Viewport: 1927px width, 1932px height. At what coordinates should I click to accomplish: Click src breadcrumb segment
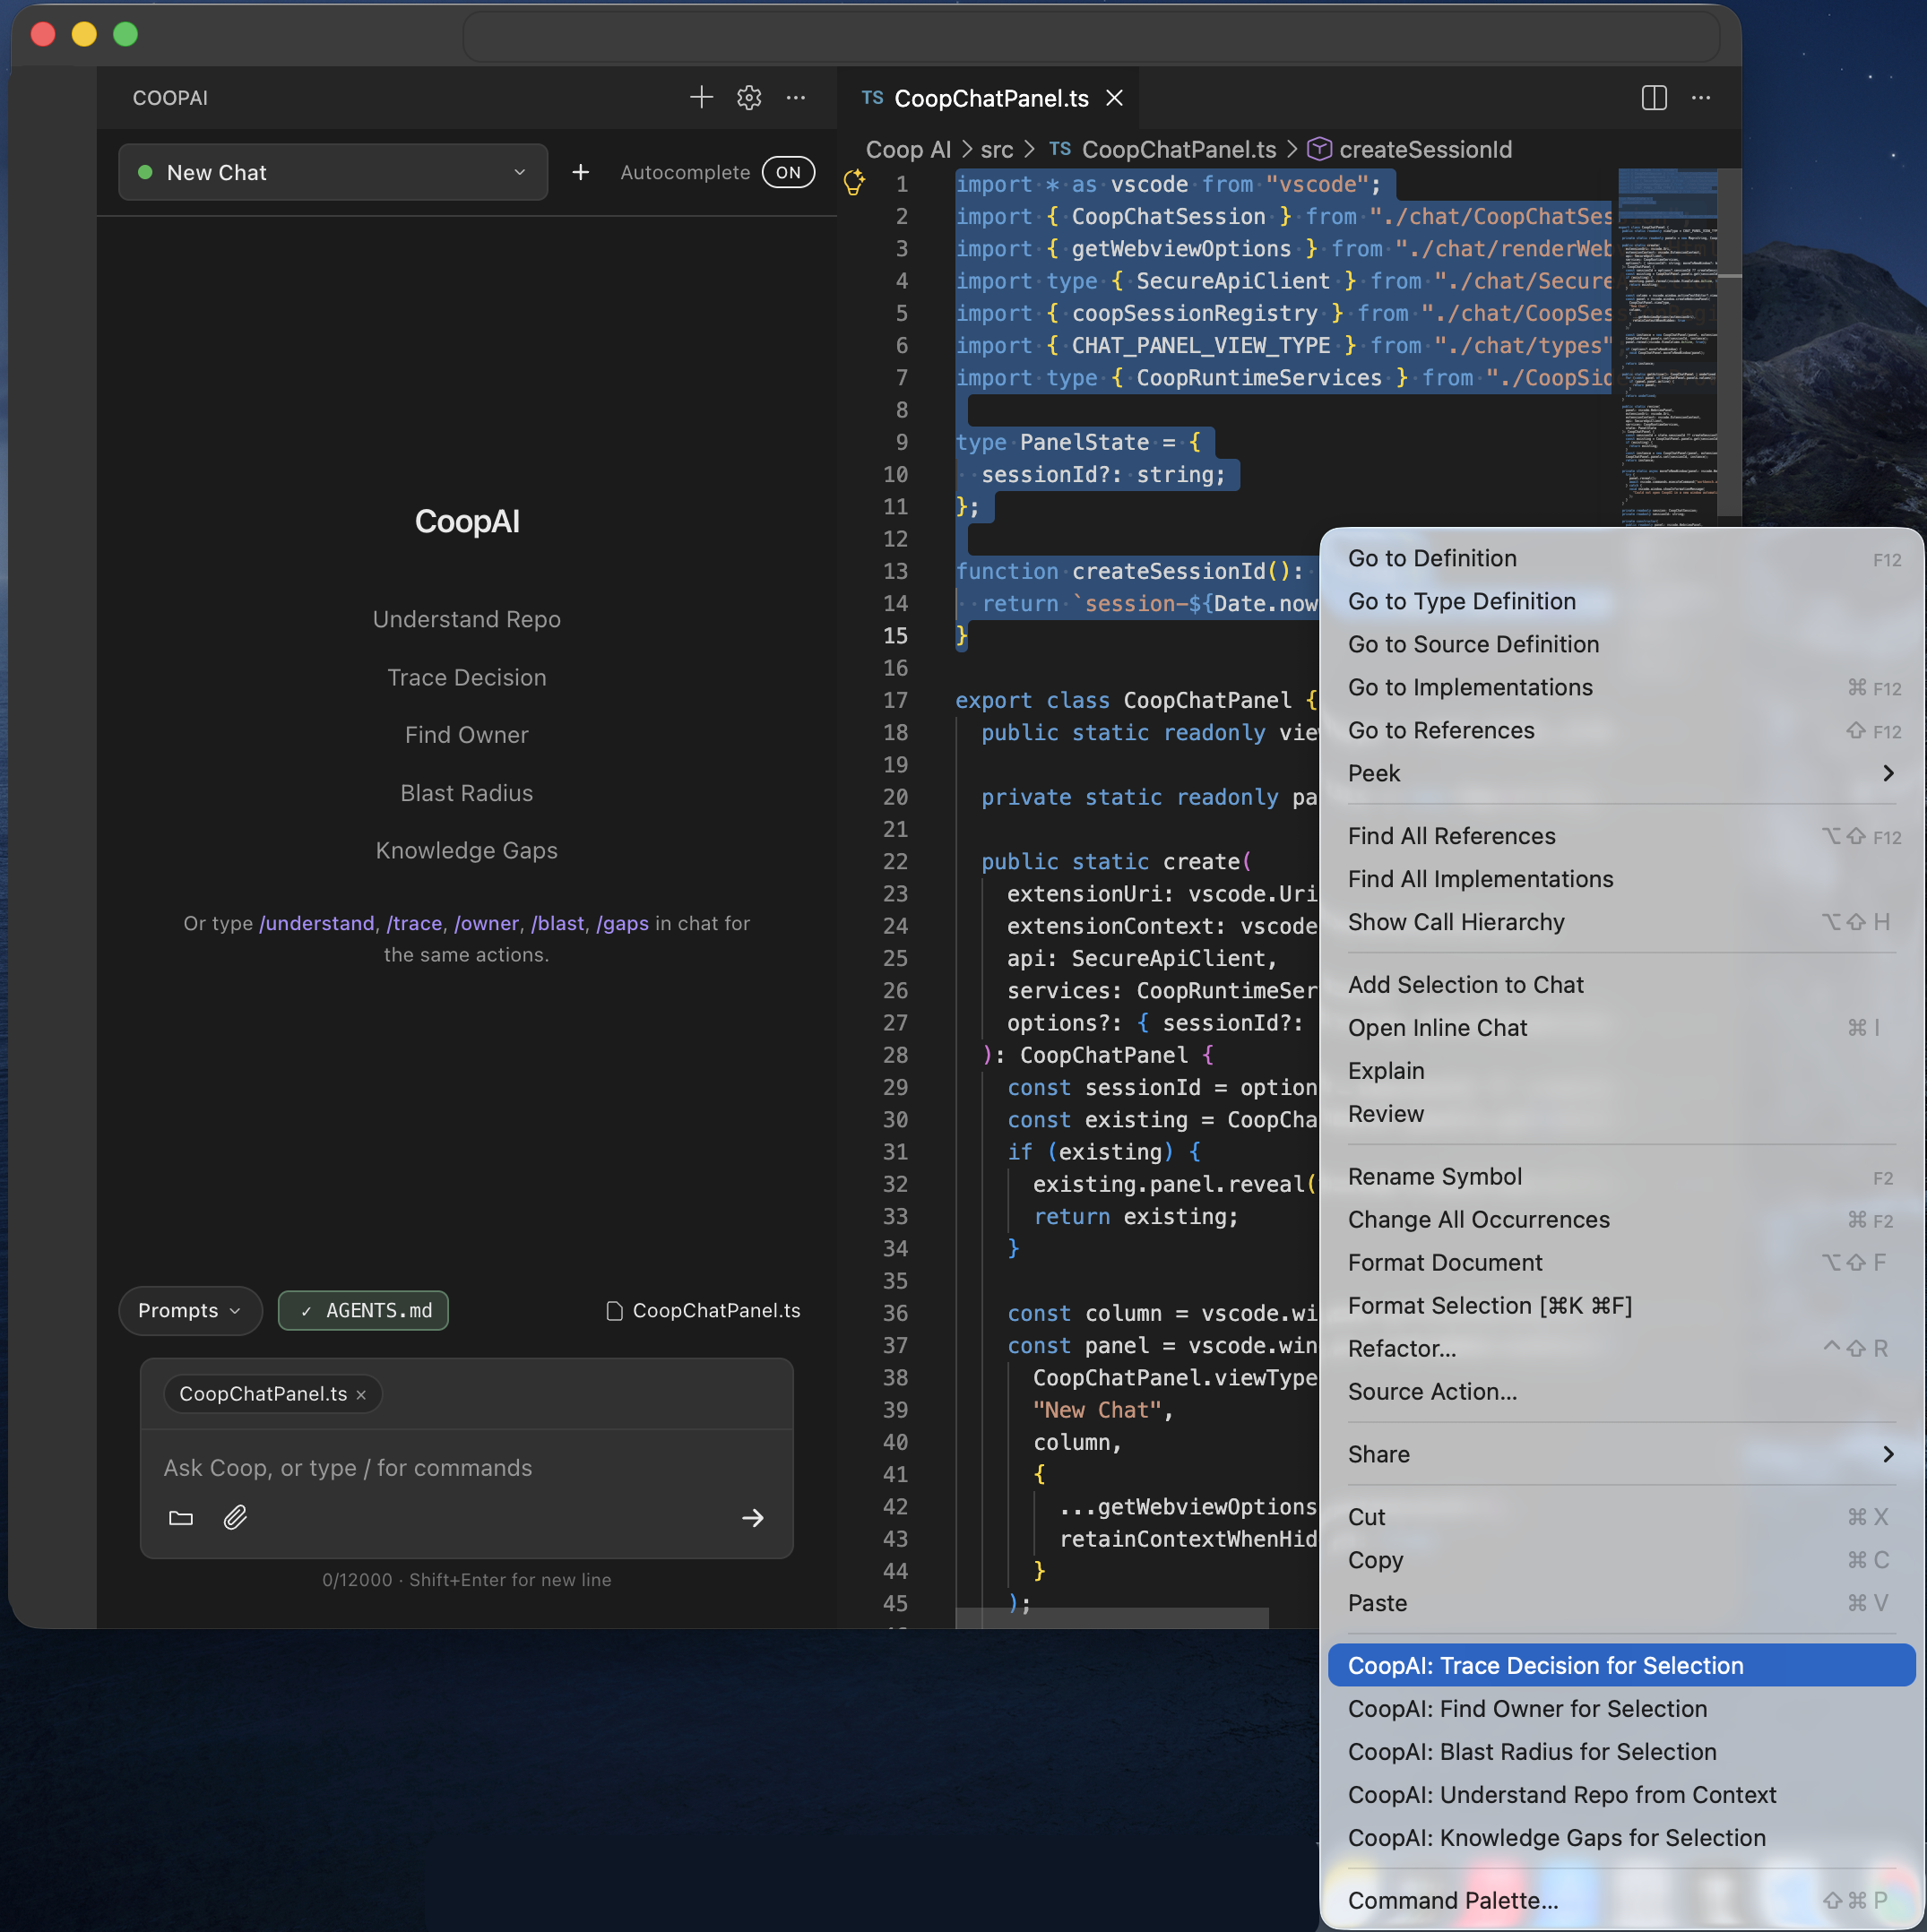(996, 149)
